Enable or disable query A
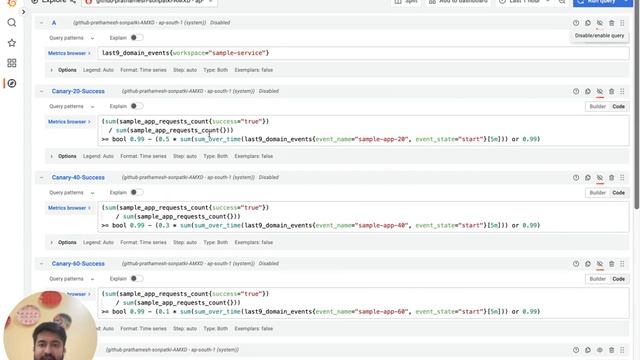 click(600, 23)
